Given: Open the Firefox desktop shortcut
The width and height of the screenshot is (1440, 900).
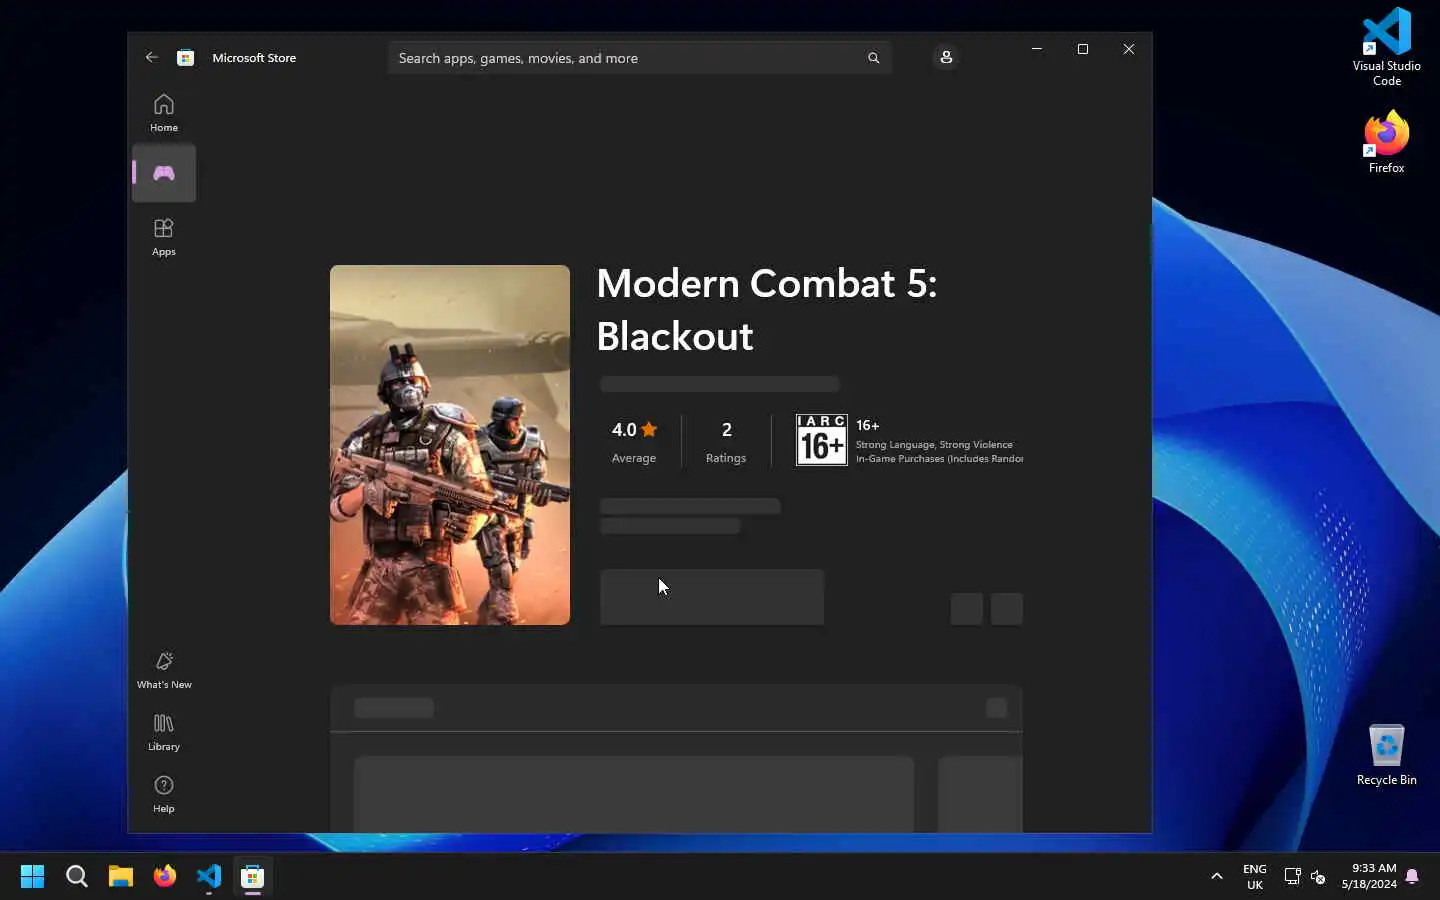Looking at the screenshot, I should [1387, 141].
